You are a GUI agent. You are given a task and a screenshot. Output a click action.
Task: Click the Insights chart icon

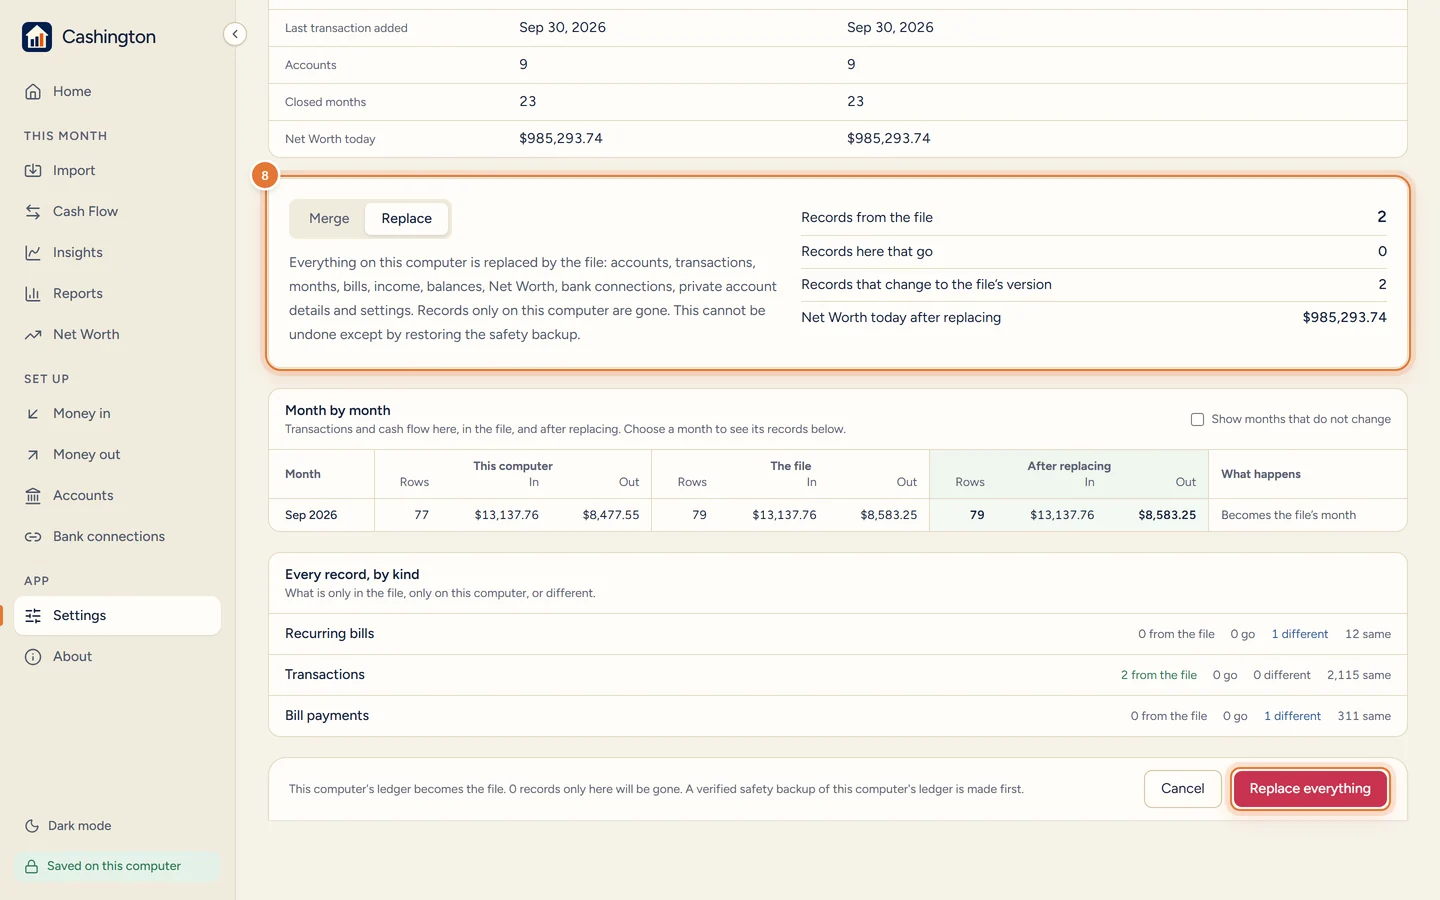[x=33, y=253]
